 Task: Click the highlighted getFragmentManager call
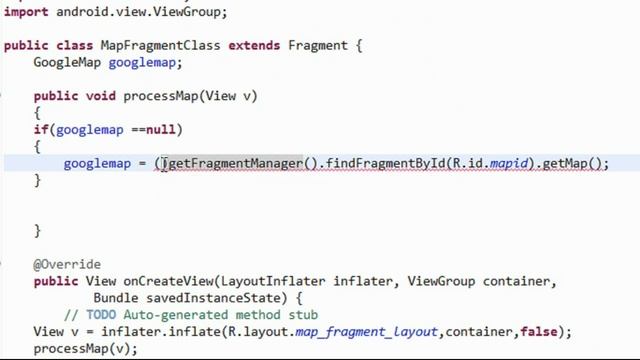click(x=235, y=163)
